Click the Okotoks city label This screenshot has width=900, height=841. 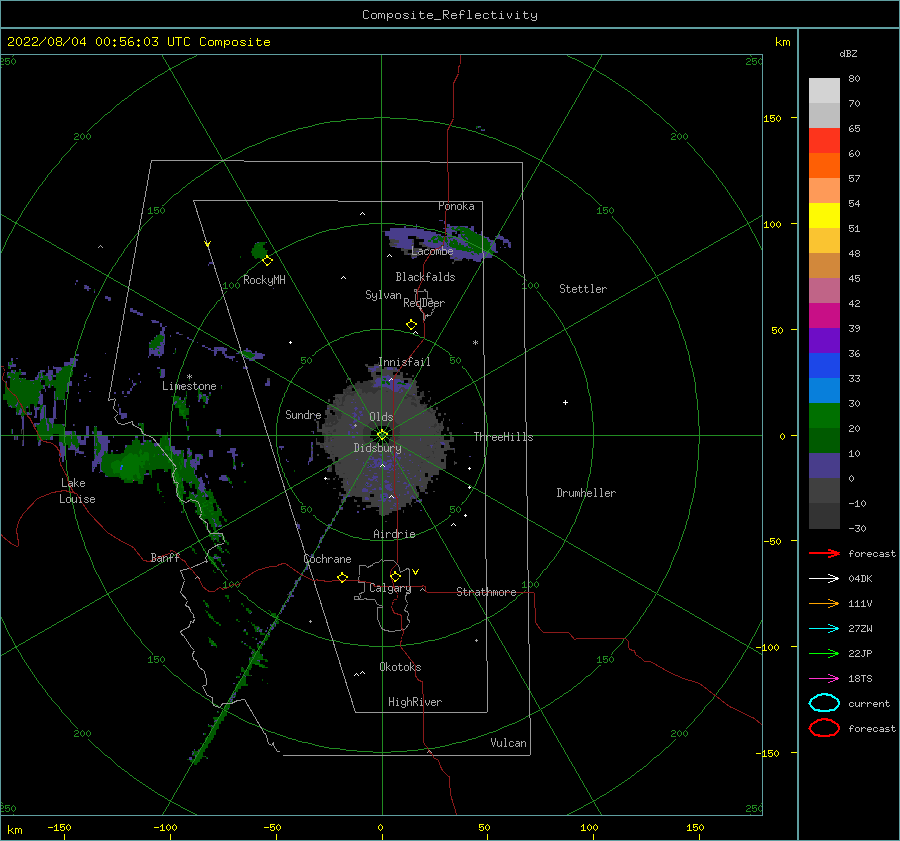click(400, 666)
